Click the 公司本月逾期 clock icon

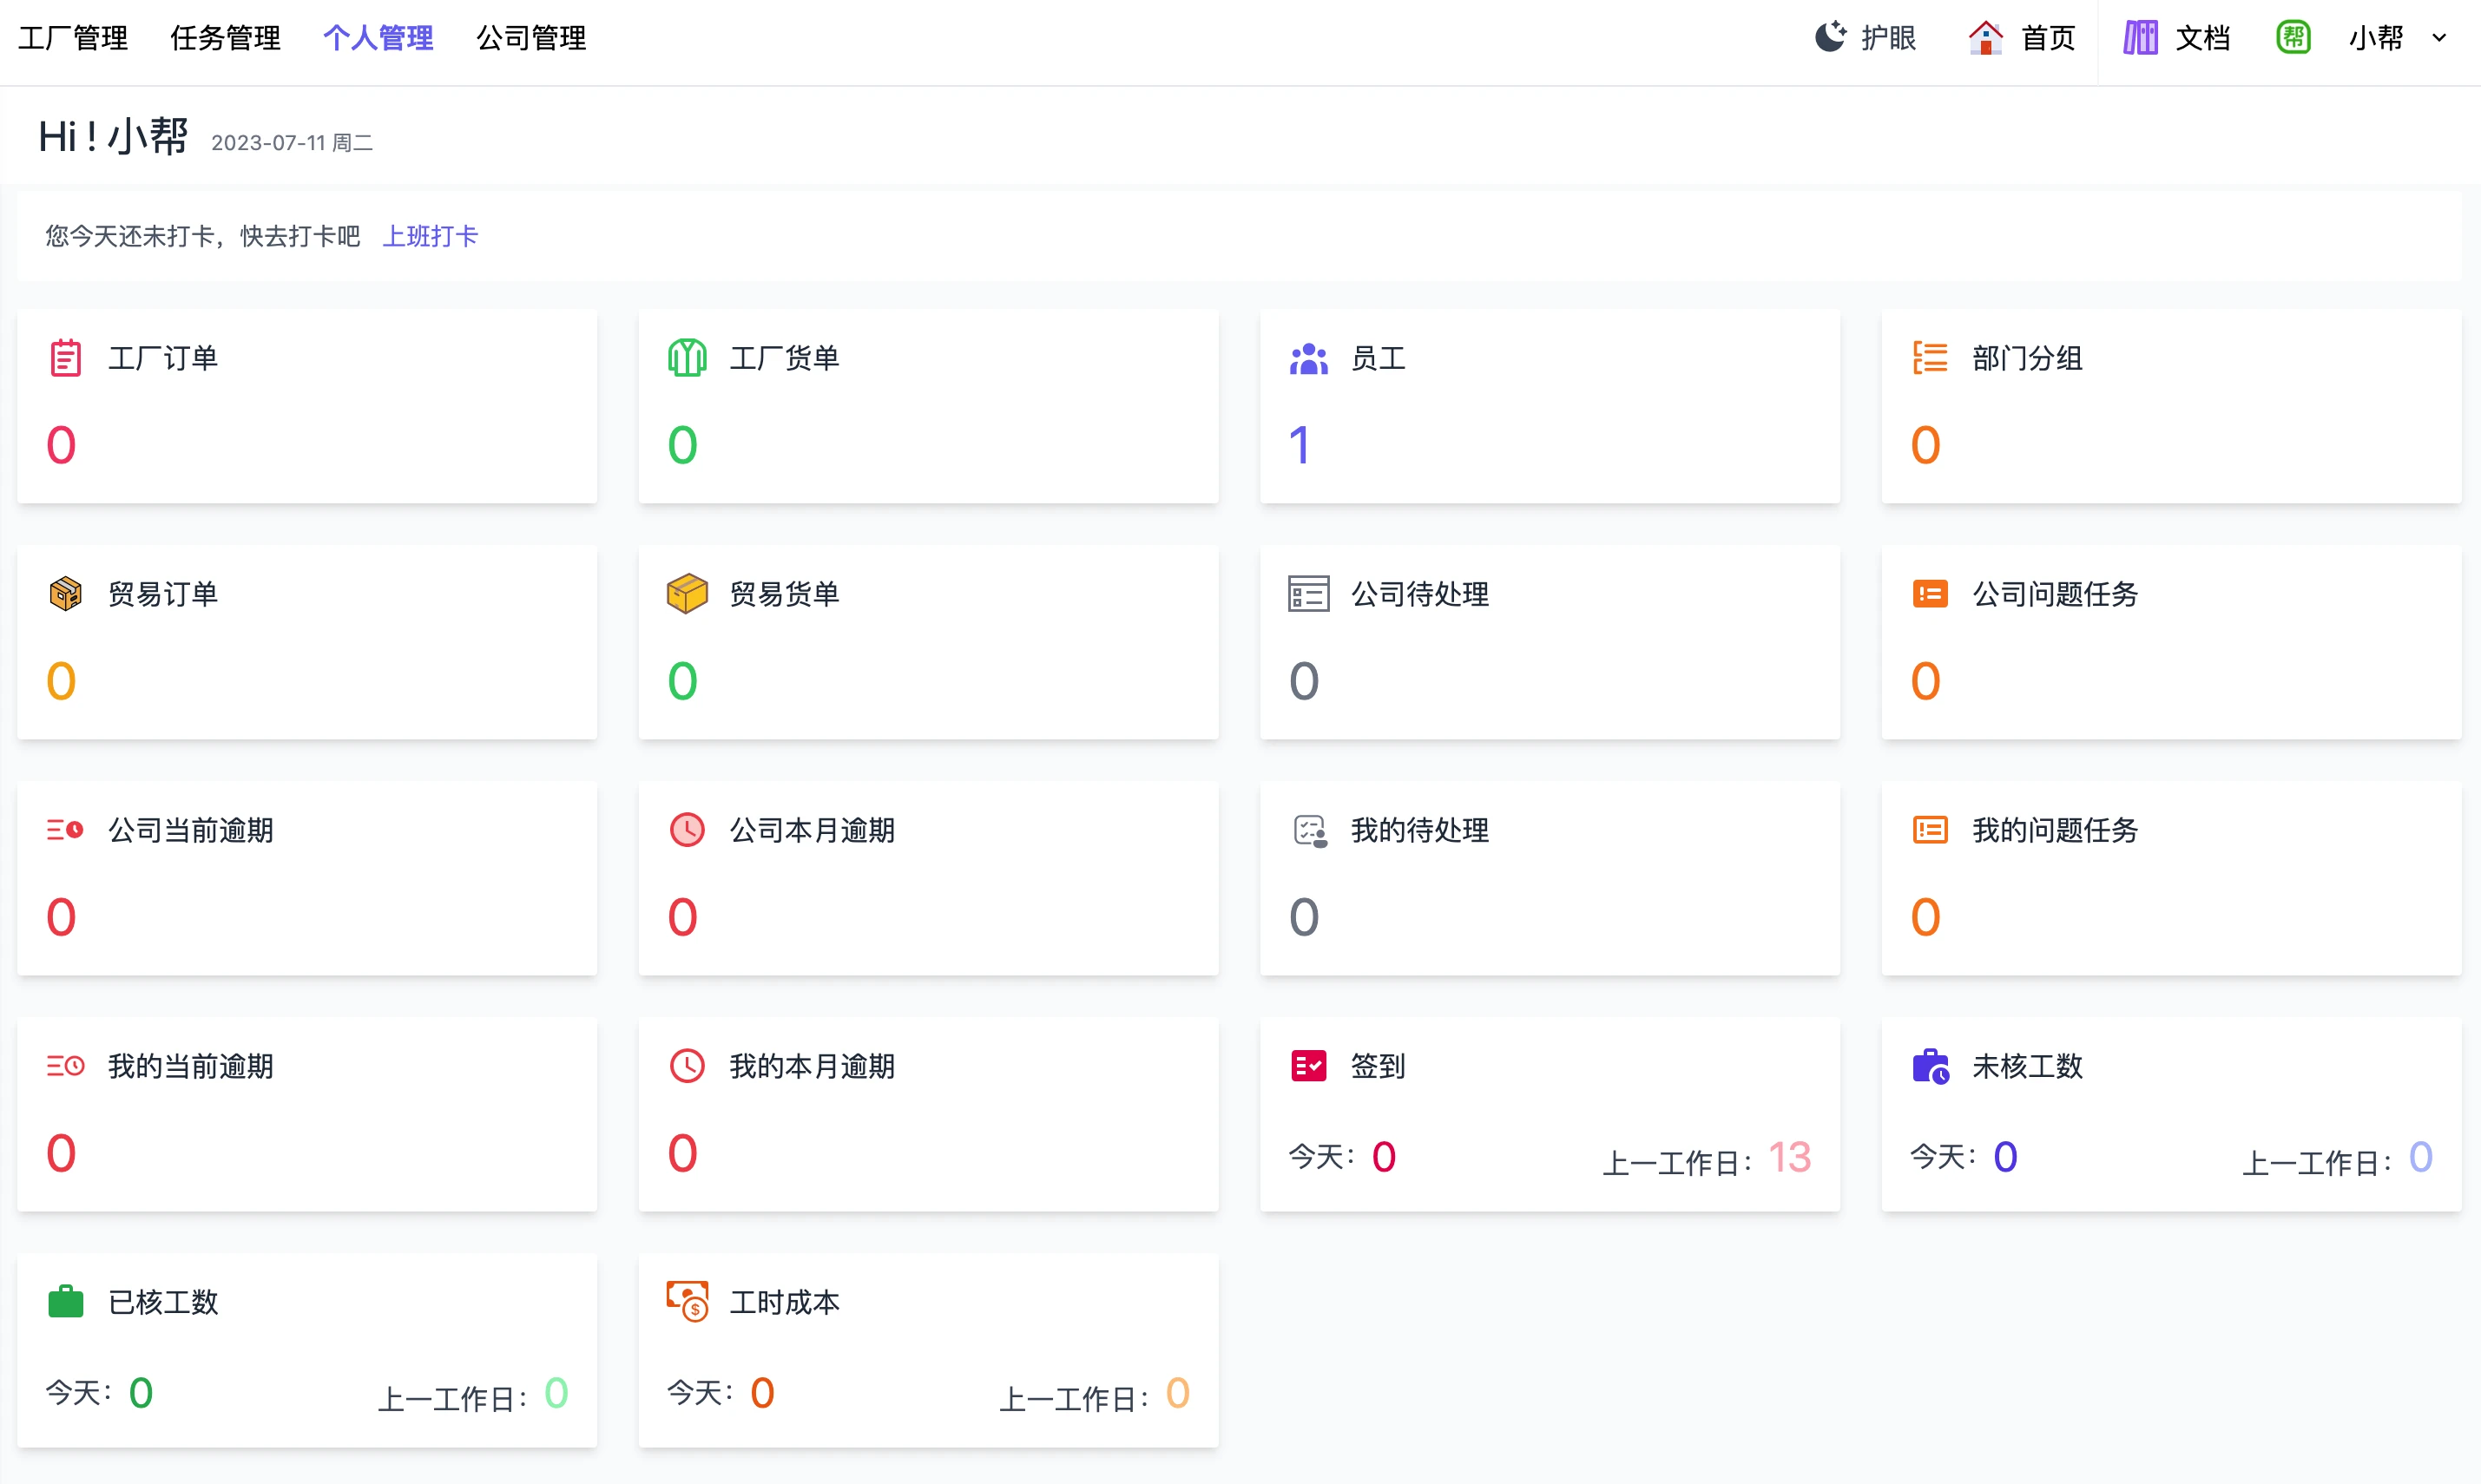tap(687, 829)
